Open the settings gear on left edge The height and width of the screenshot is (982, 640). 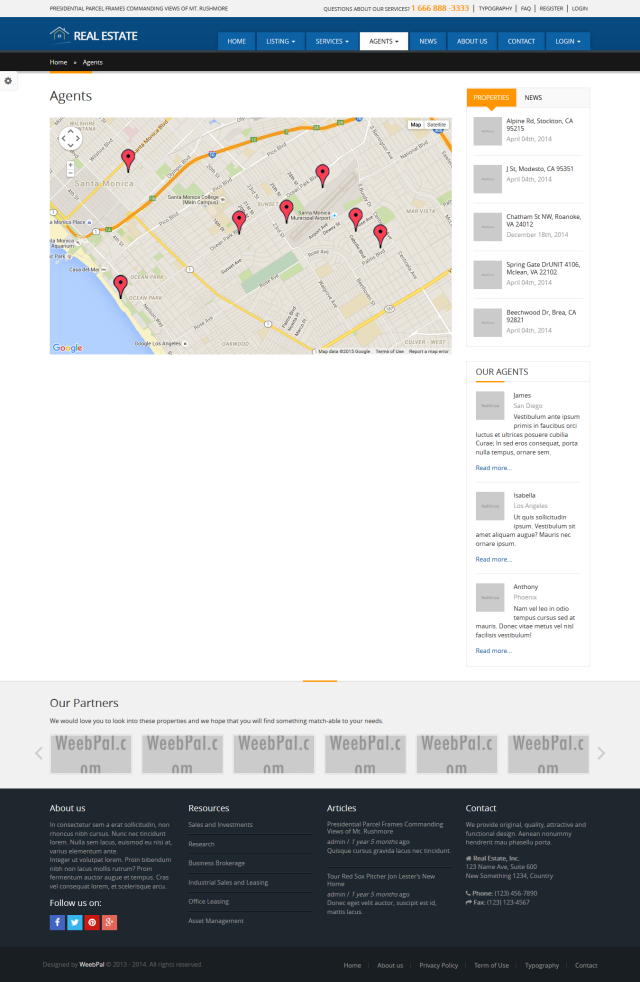click(8, 81)
